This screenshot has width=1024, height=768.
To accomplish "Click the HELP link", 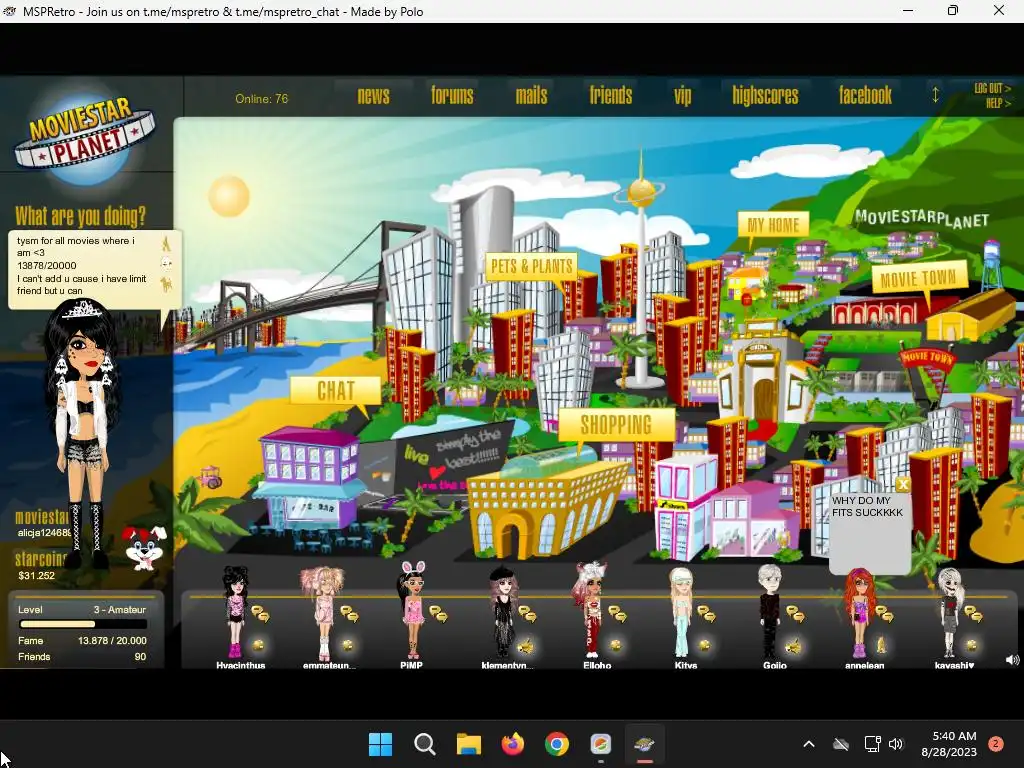I will click(999, 103).
